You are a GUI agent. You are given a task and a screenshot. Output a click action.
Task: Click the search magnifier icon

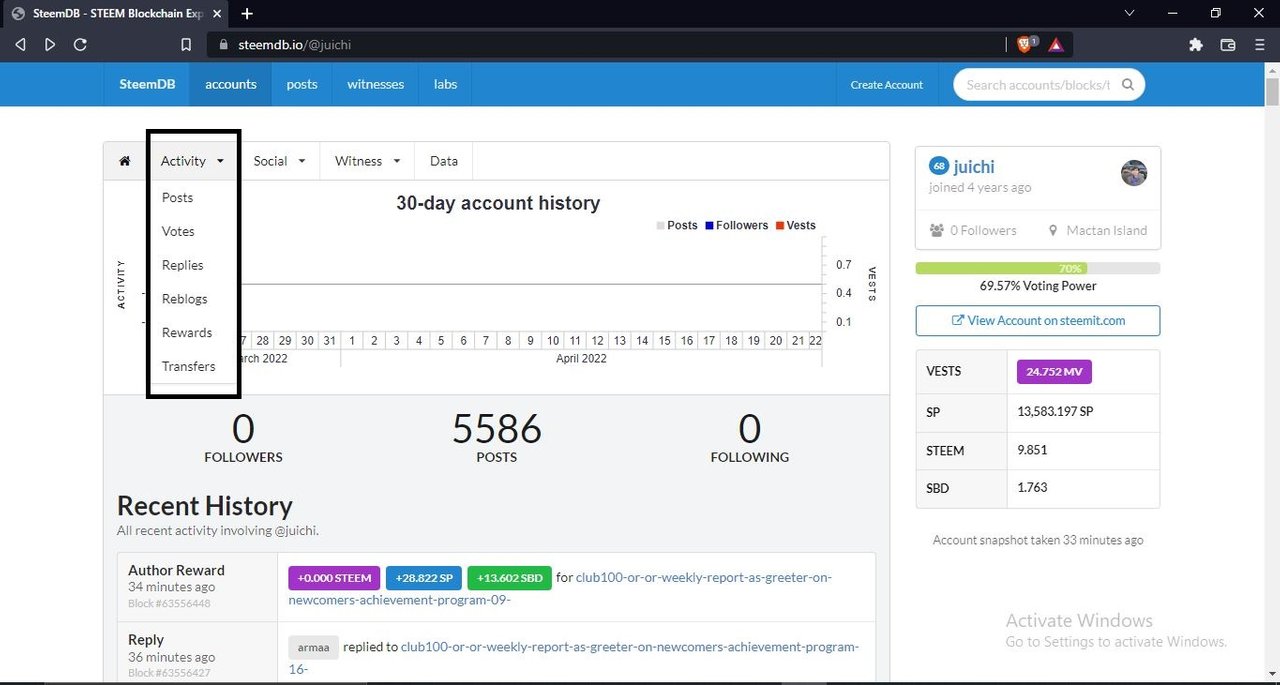(x=1128, y=85)
